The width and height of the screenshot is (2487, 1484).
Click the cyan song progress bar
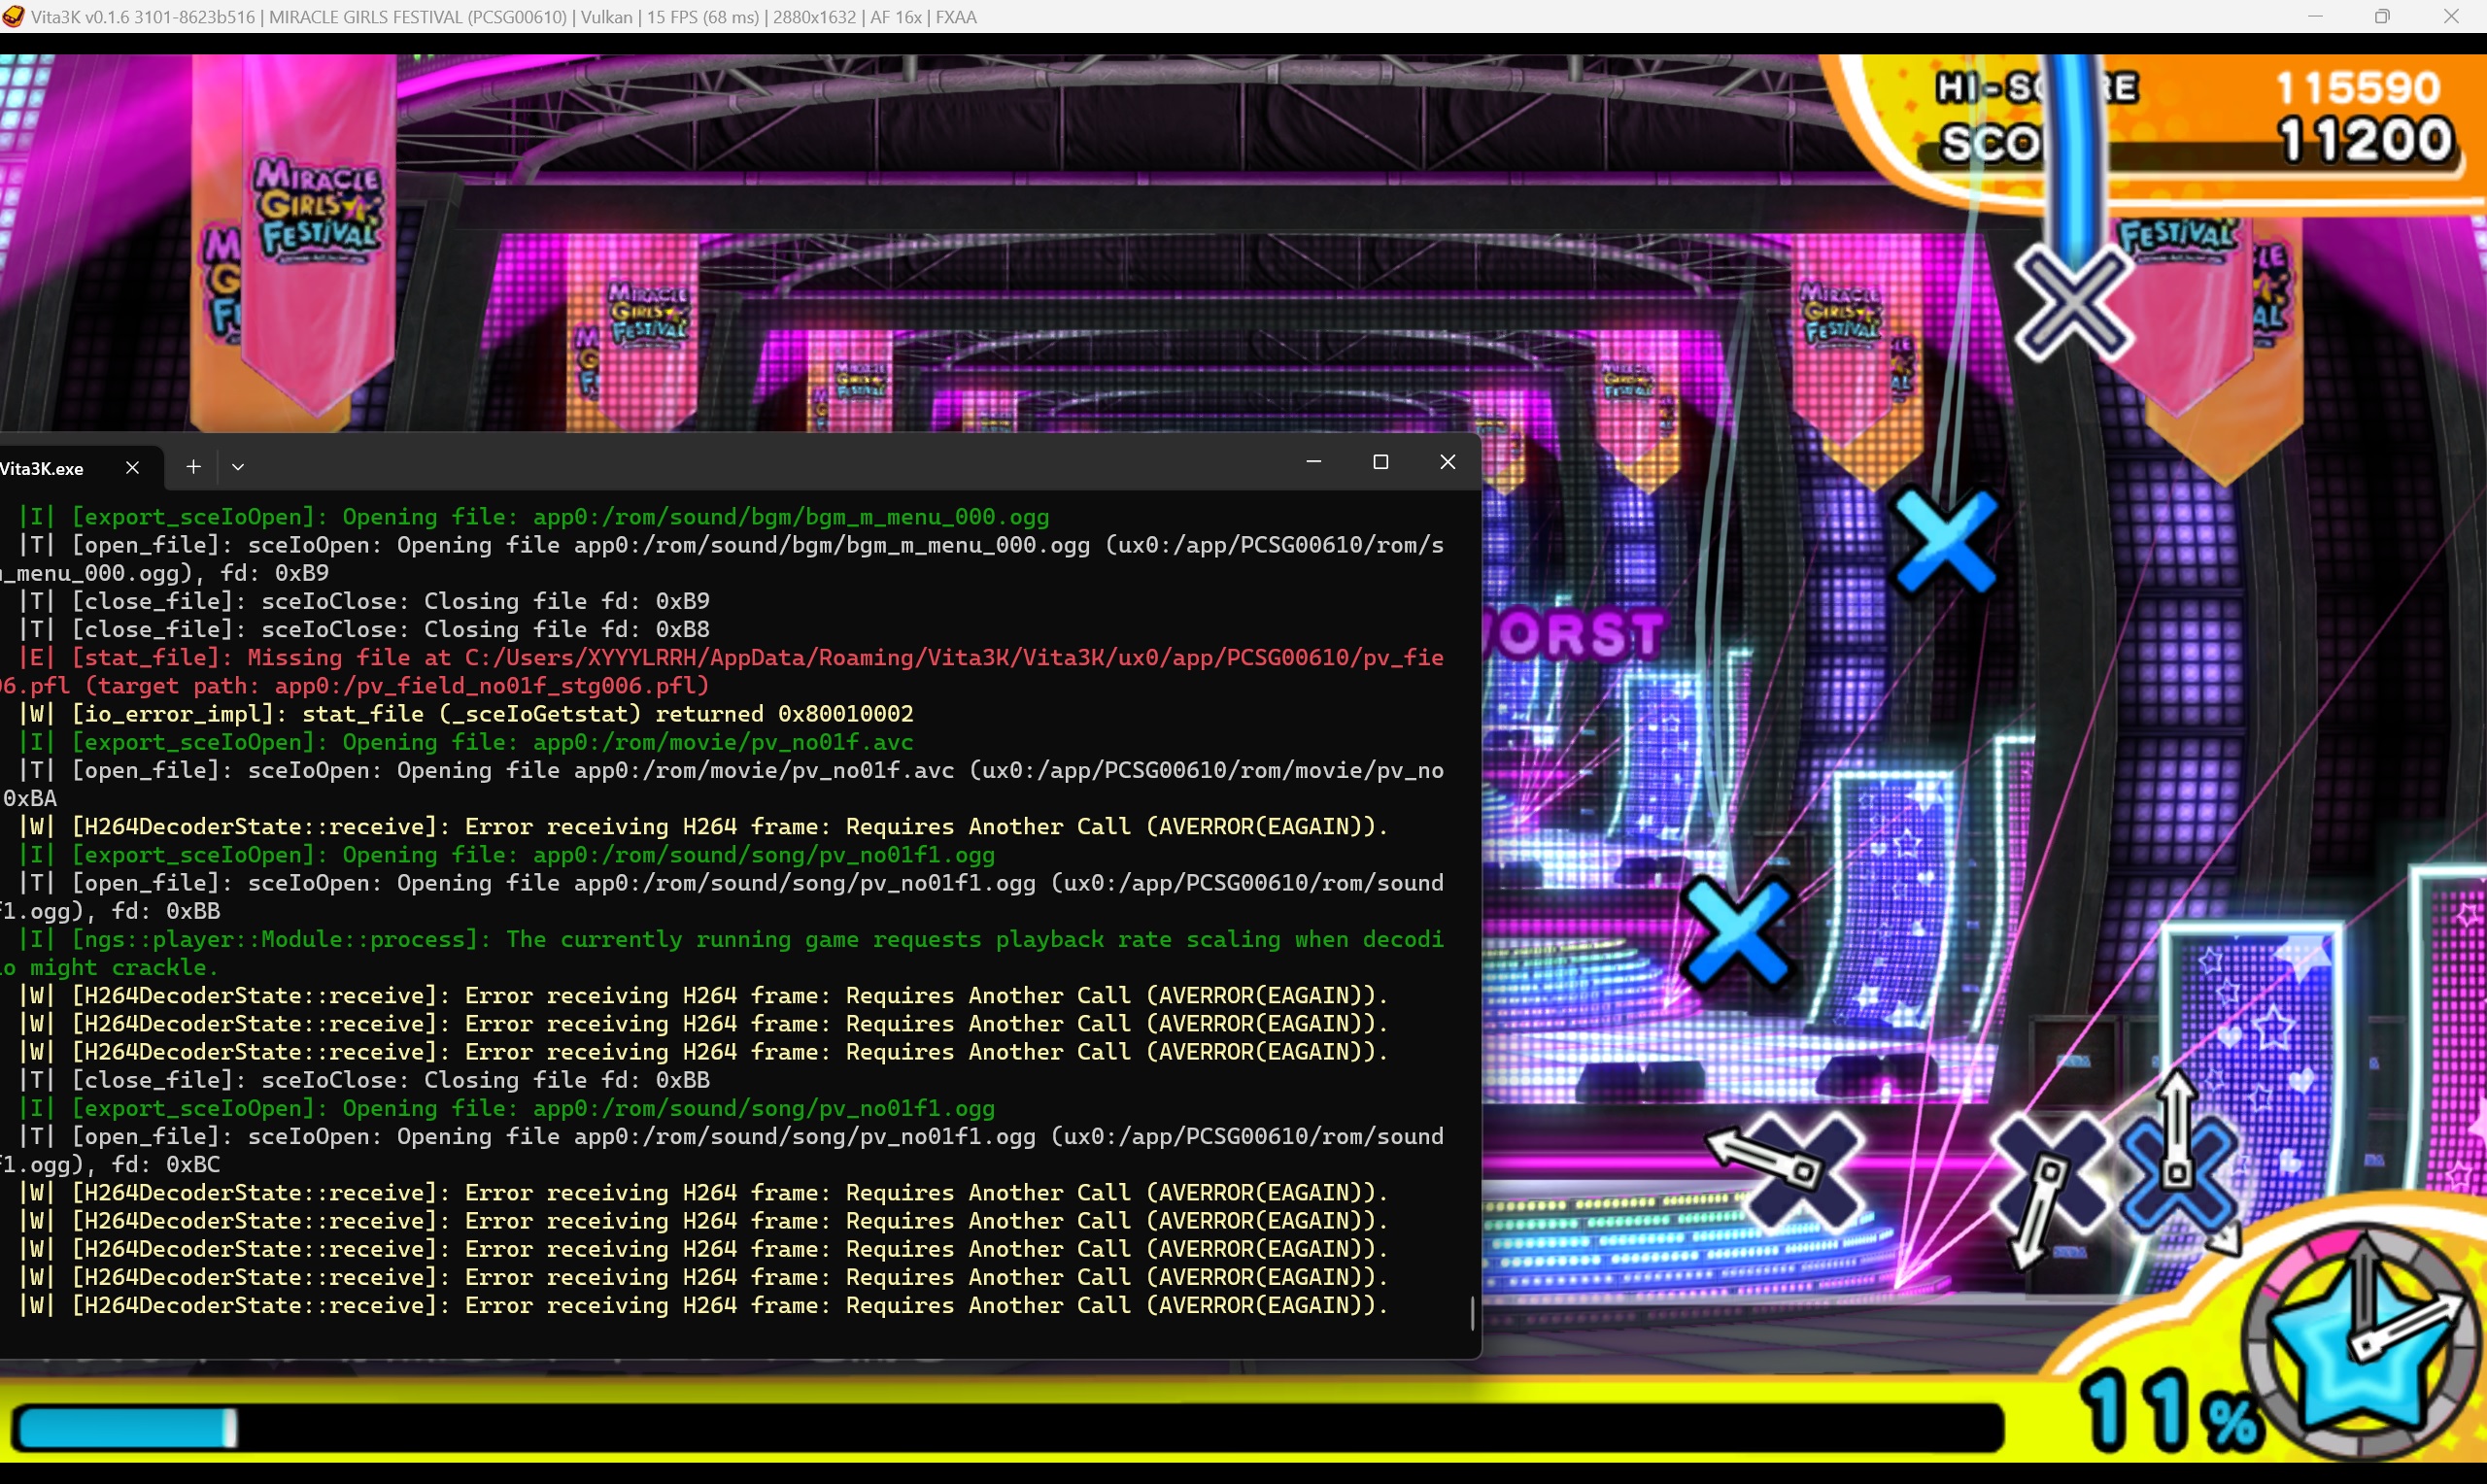125,1428
